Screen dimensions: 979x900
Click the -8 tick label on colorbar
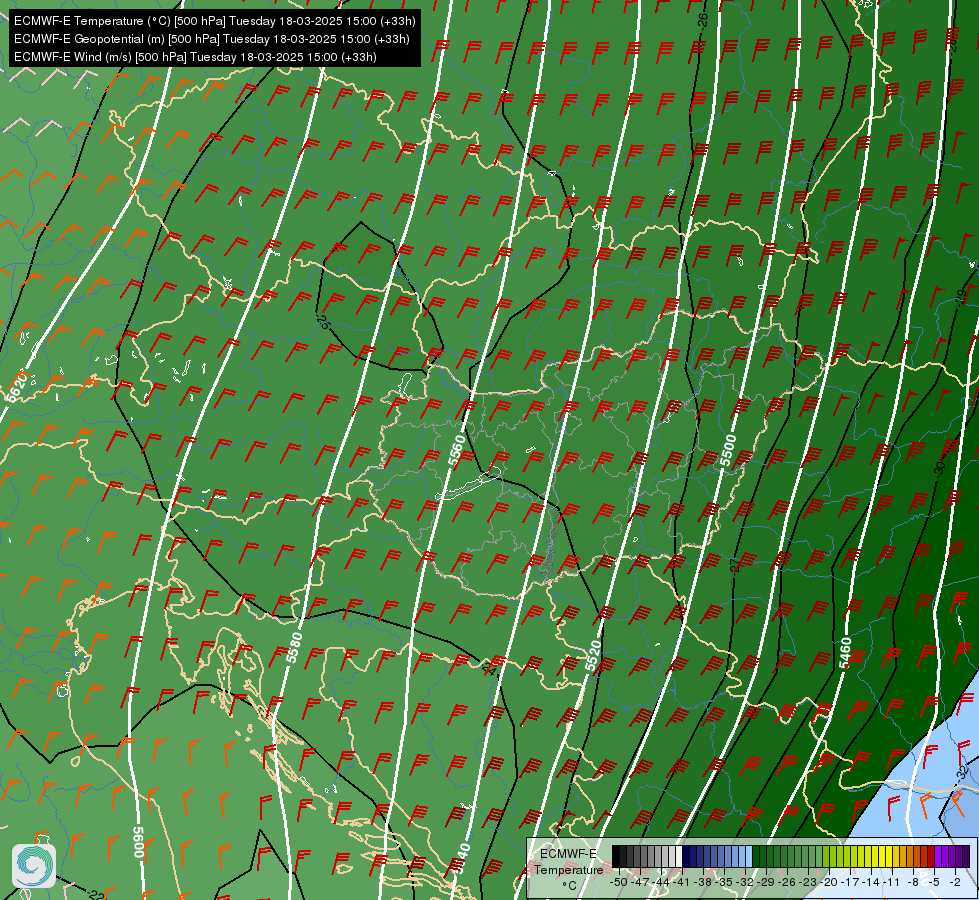point(915,882)
